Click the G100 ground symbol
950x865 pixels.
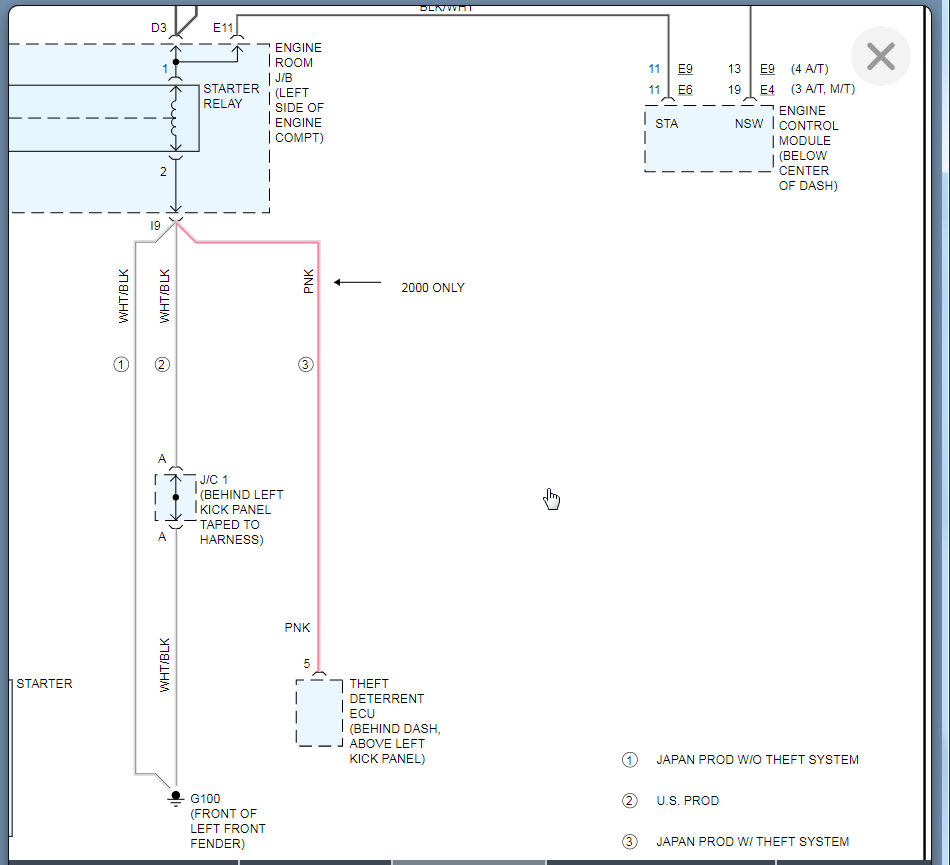[x=176, y=799]
